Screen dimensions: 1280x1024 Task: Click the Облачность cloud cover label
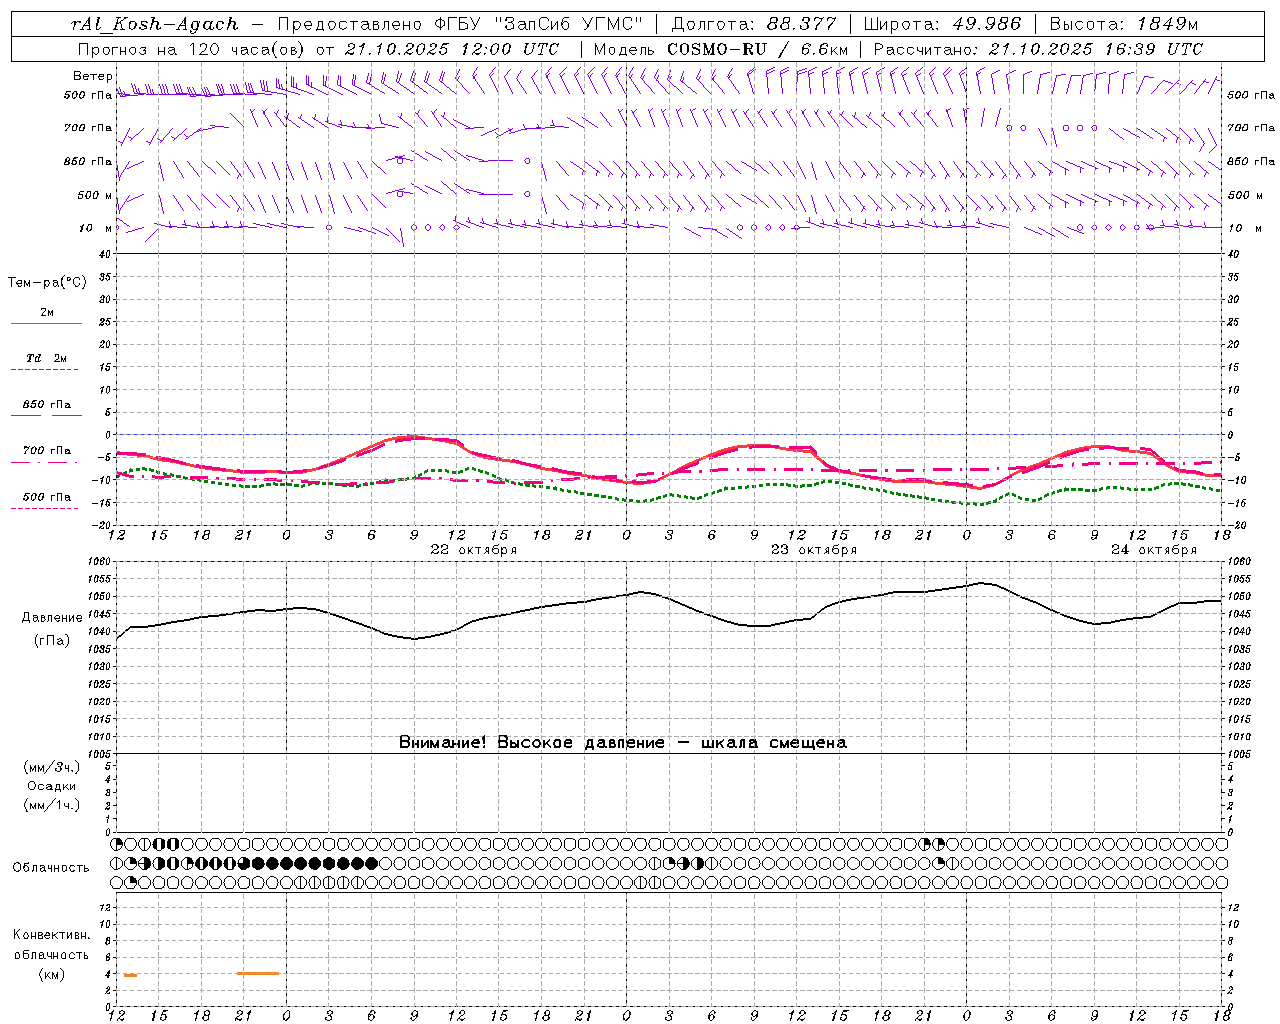click(x=51, y=868)
